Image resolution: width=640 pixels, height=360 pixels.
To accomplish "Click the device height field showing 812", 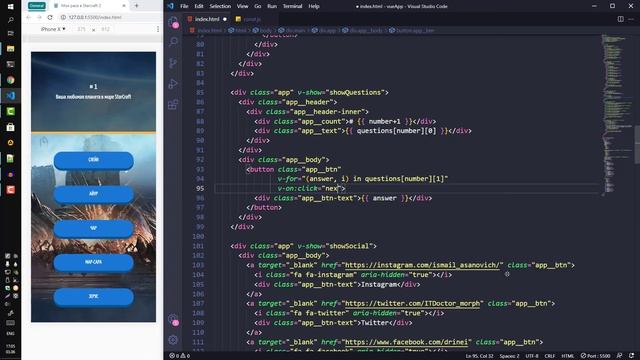I will 105,29.
